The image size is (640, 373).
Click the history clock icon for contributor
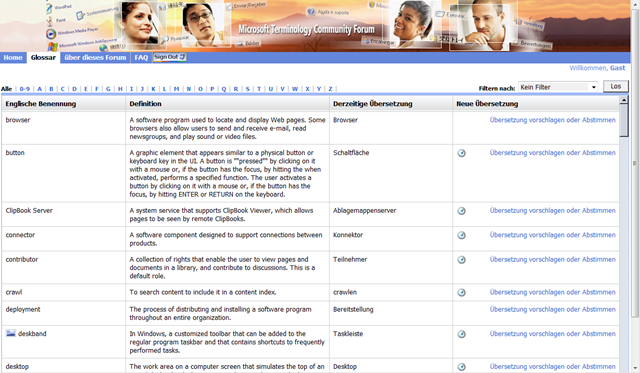(x=461, y=260)
